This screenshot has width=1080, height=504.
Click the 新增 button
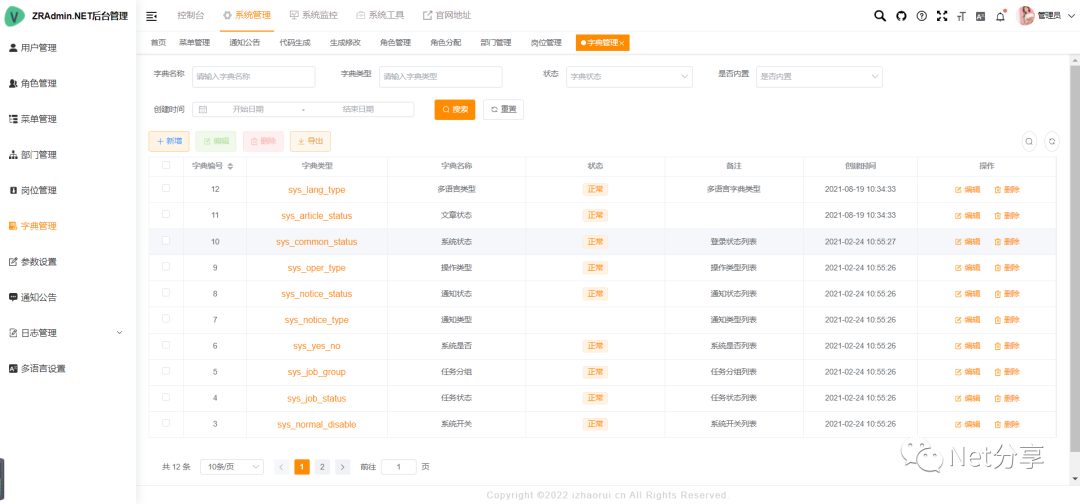point(169,141)
